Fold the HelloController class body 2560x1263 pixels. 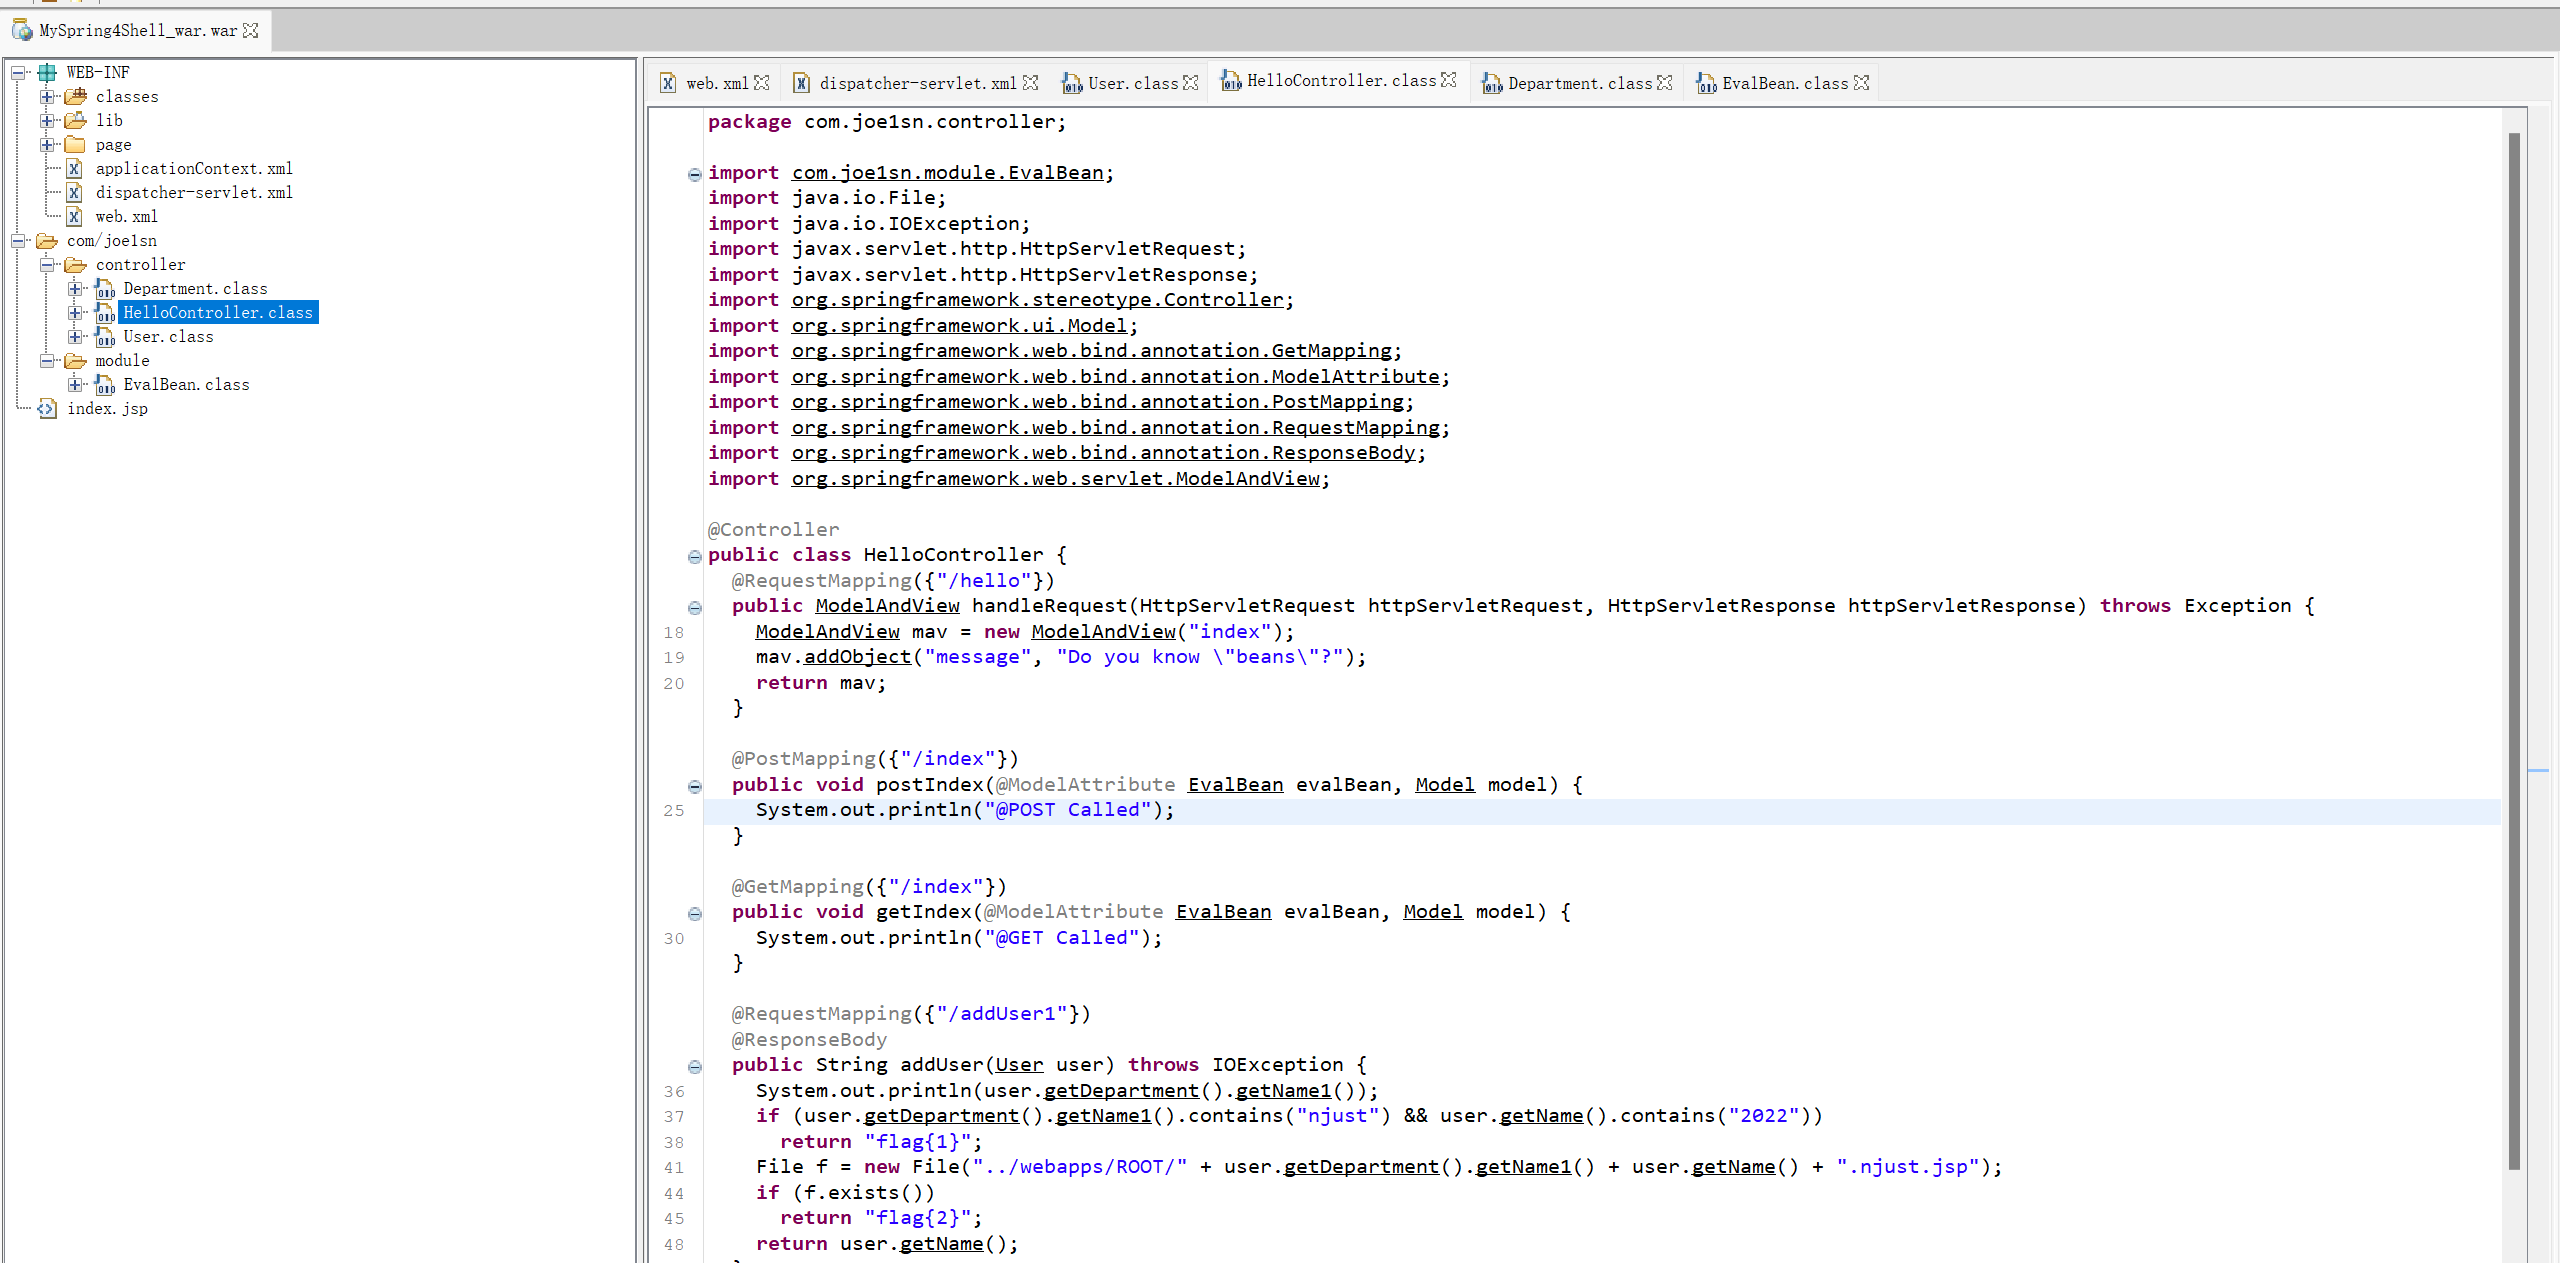pyautogui.click(x=695, y=556)
